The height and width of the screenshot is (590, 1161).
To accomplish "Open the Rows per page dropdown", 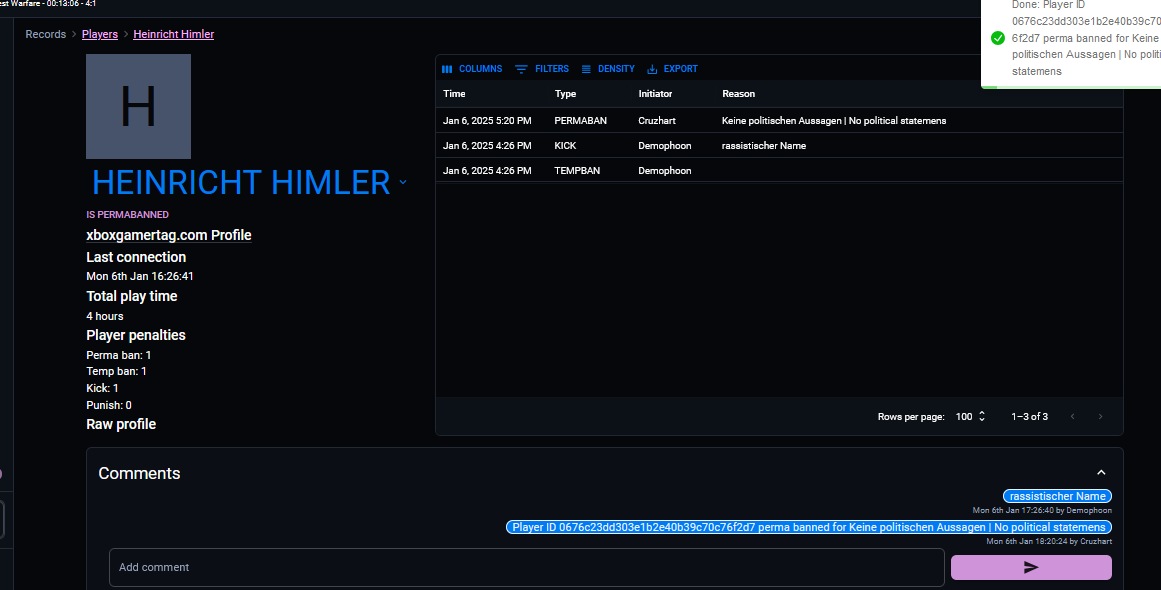I will (969, 416).
